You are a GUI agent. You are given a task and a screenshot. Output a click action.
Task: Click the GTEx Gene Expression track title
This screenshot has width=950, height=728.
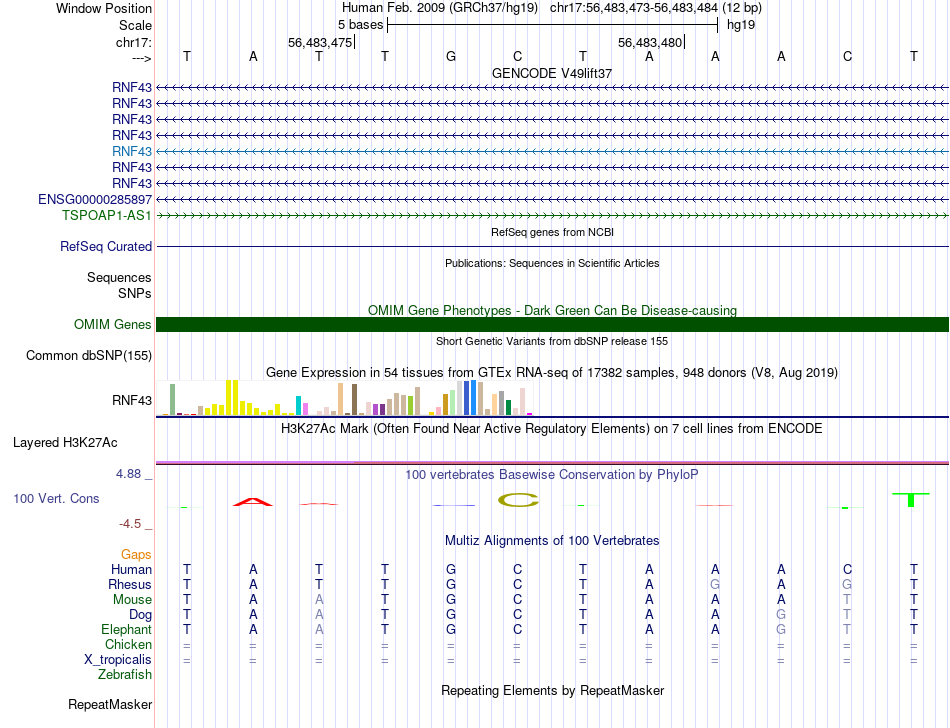pyautogui.click(x=552, y=372)
